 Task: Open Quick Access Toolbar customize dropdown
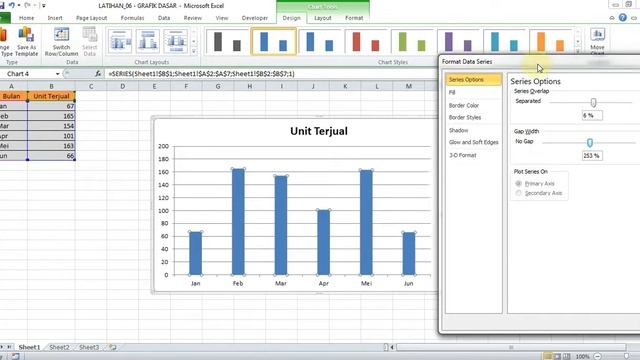pos(44,6)
